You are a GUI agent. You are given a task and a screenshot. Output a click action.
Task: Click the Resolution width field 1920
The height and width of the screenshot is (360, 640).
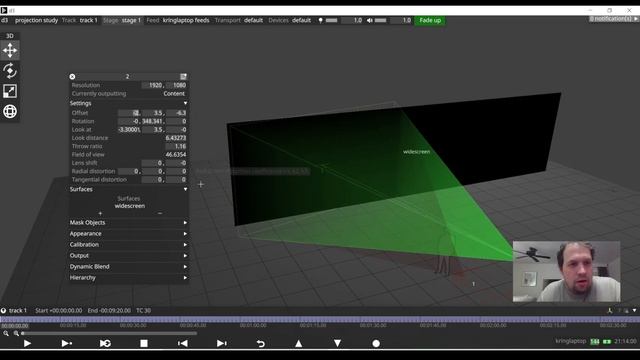tap(153, 85)
